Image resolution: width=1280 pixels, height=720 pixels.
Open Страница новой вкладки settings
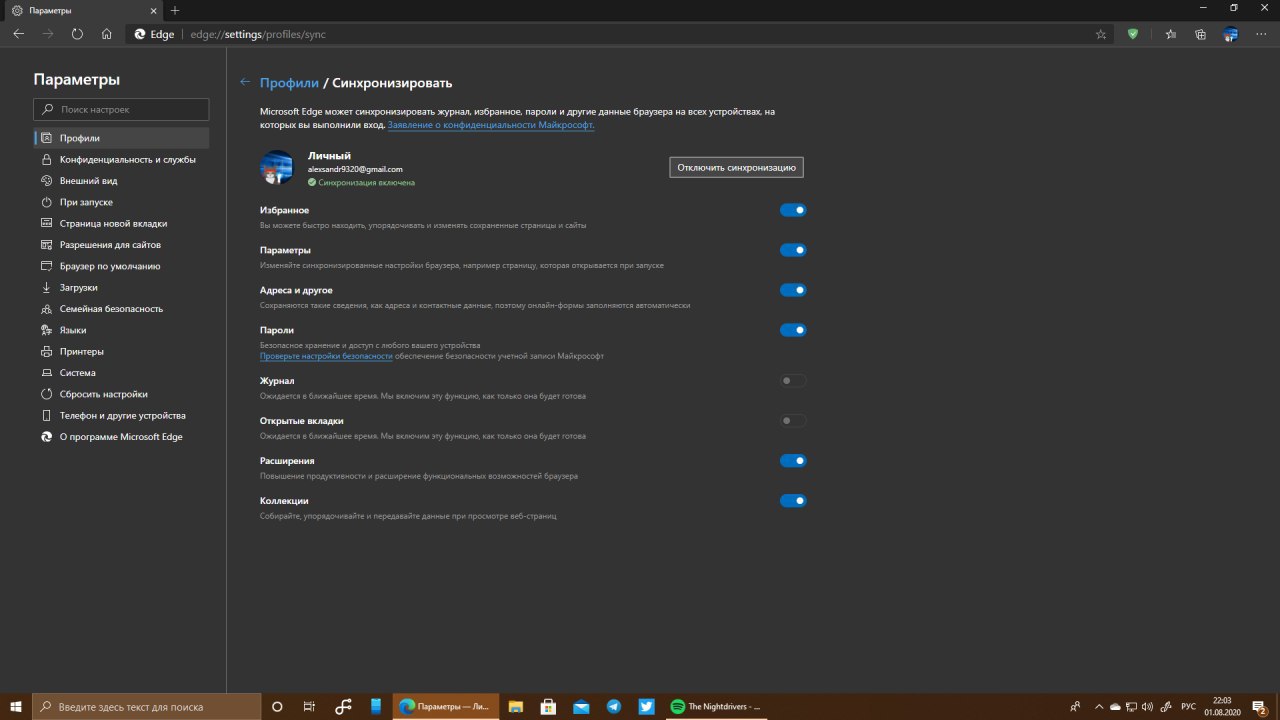pos(121,223)
